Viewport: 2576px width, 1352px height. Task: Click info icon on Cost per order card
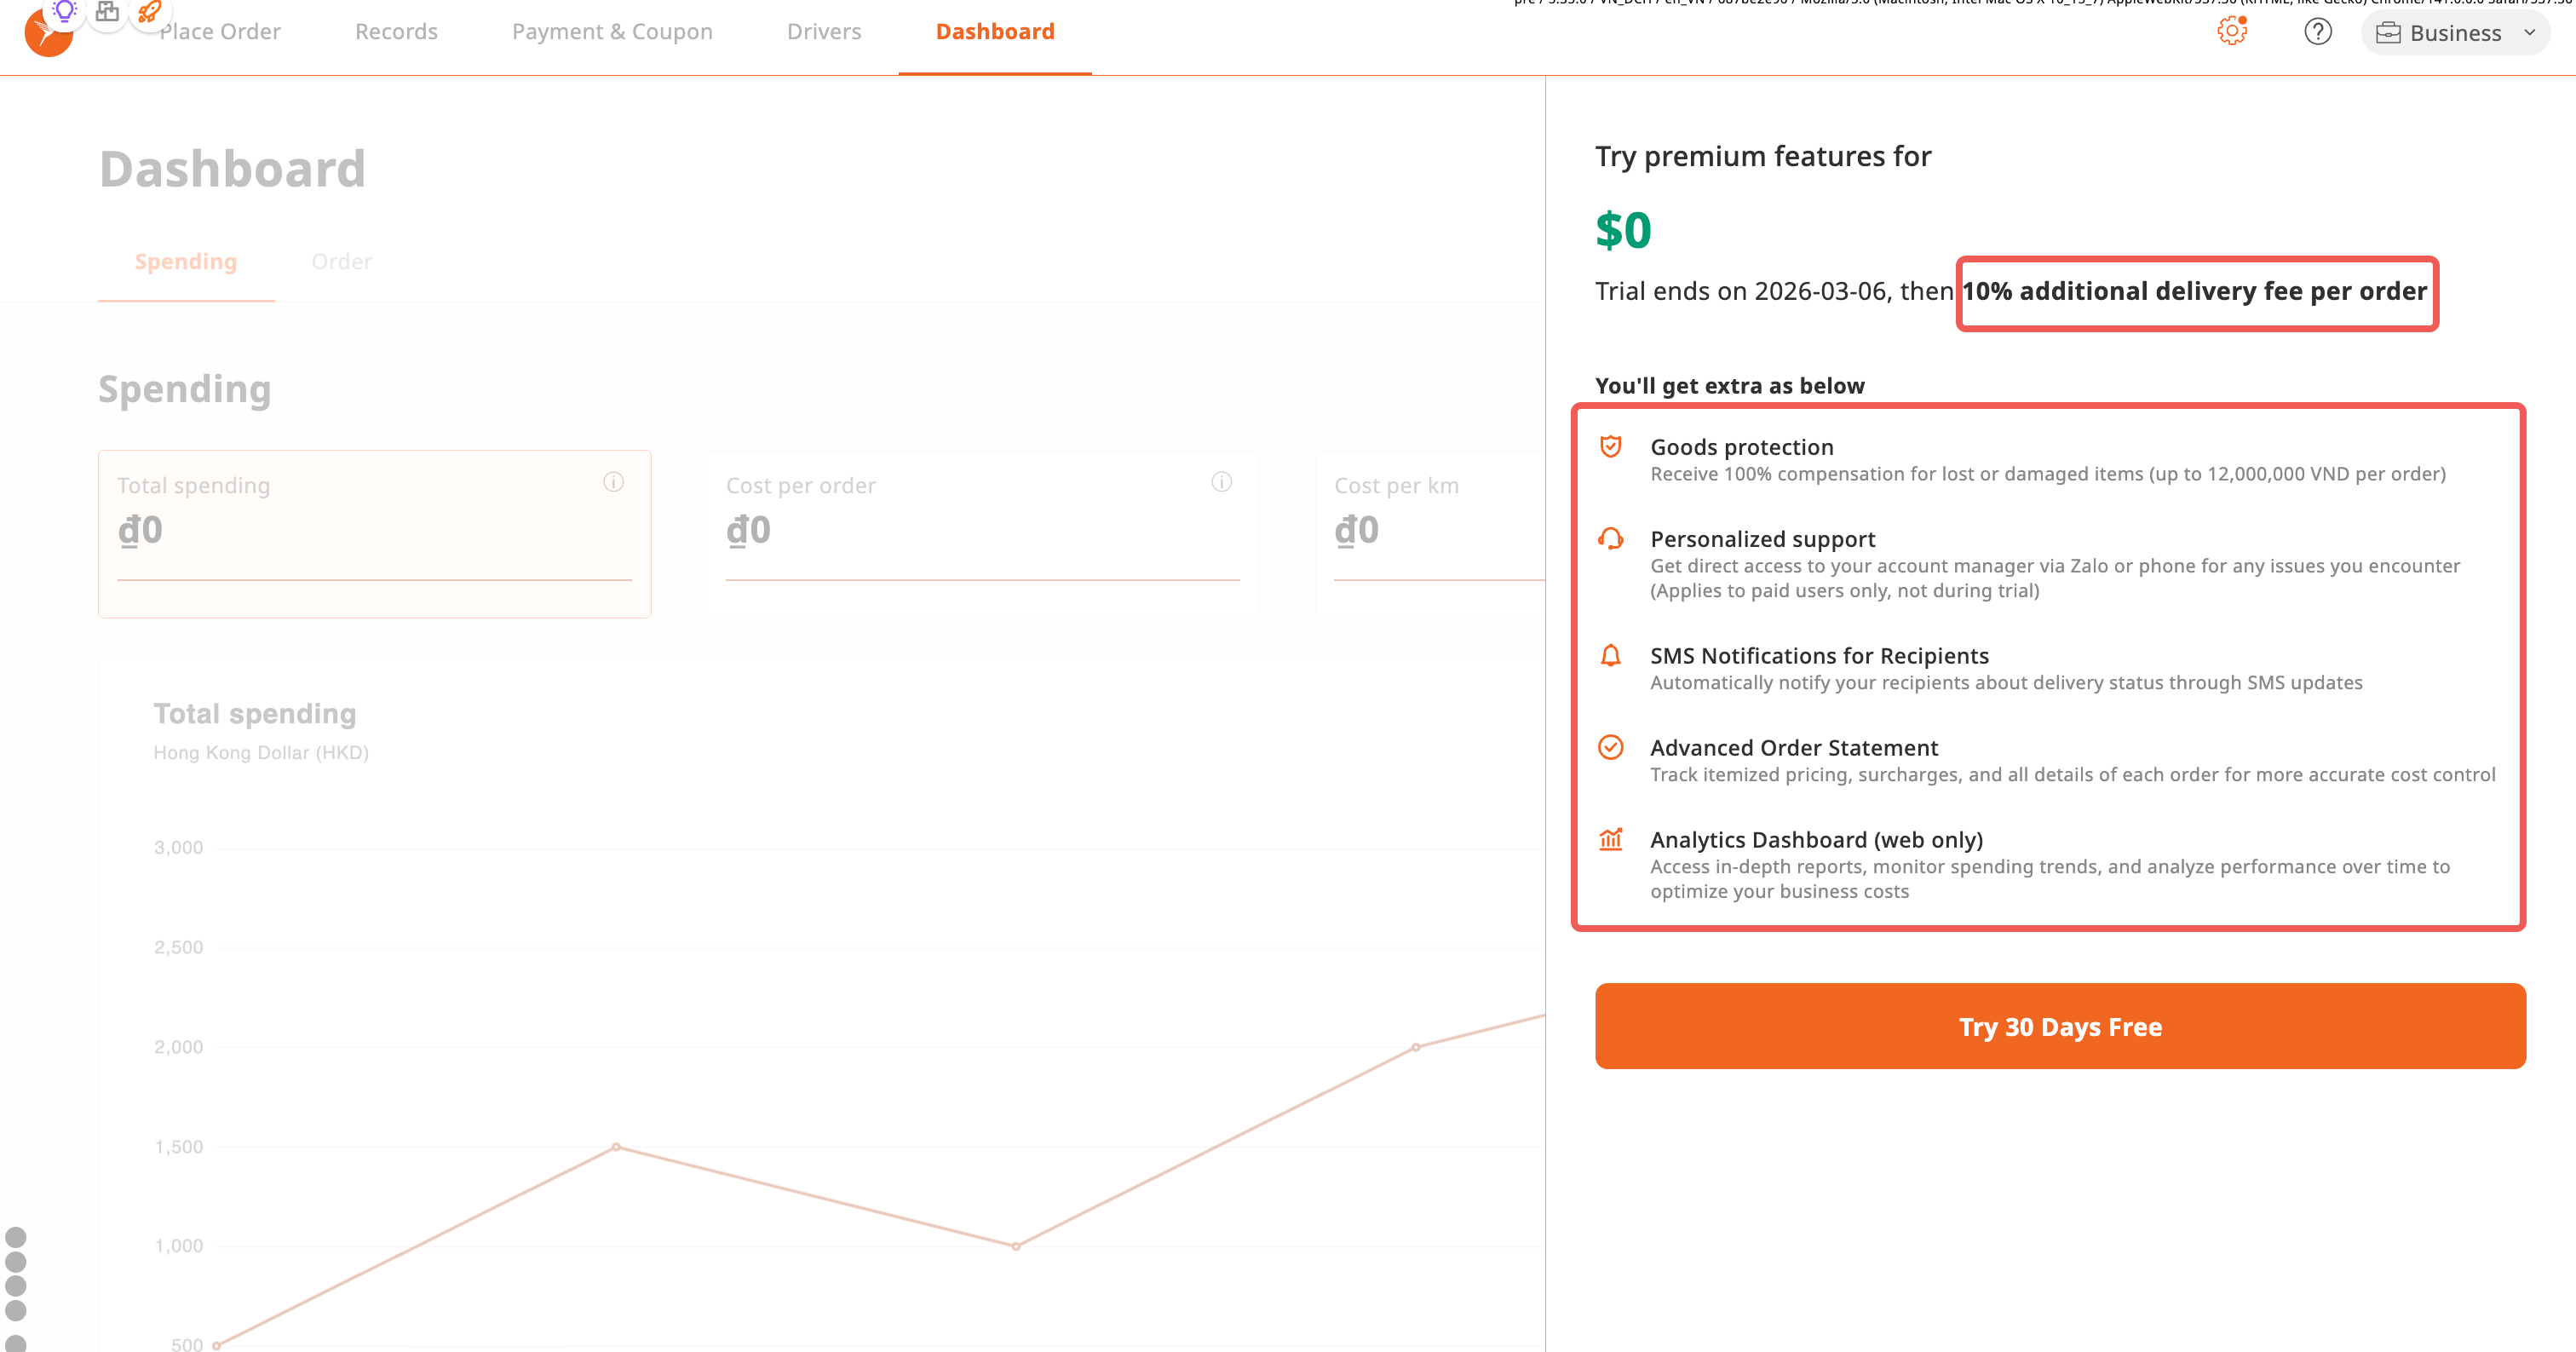click(1222, 482)
